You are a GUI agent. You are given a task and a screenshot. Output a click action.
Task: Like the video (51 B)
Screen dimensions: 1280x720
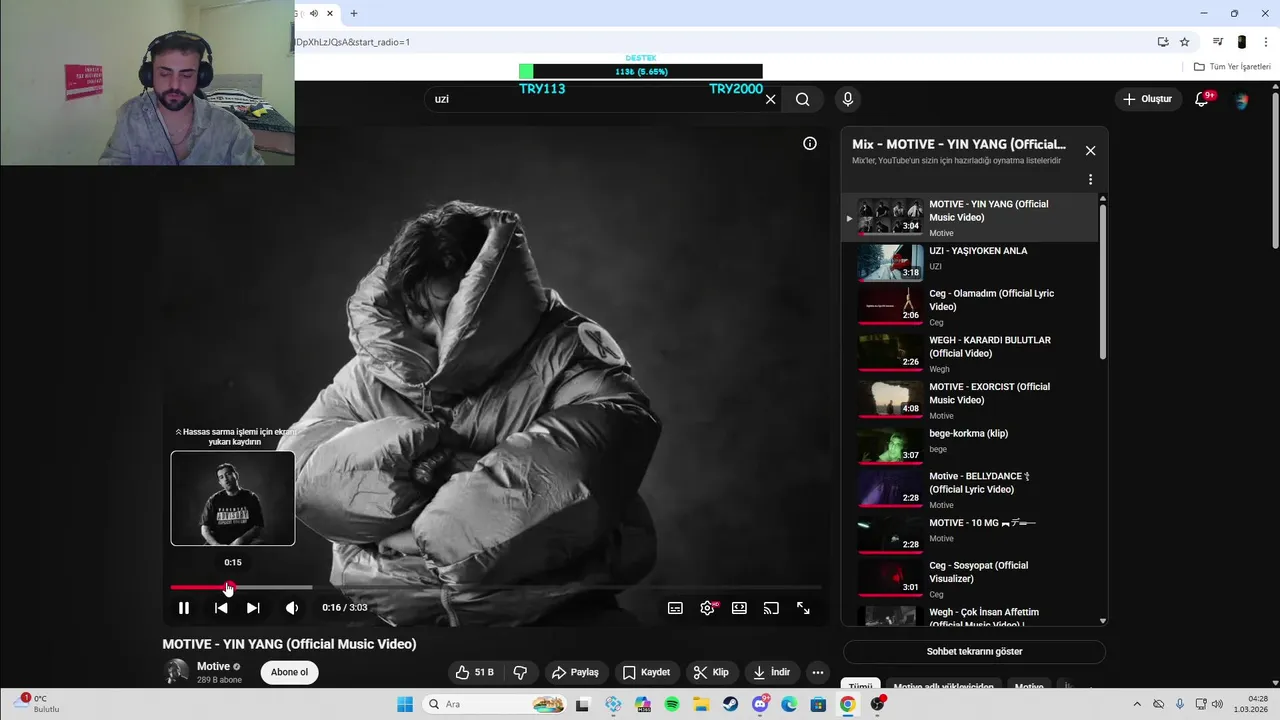(474, 672)
